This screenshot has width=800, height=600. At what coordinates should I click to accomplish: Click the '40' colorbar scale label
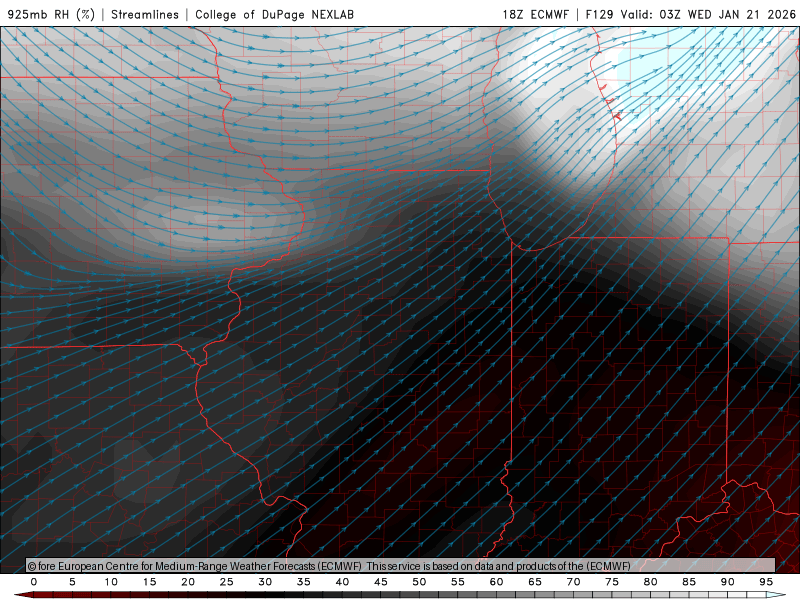[x=342, y=582]
